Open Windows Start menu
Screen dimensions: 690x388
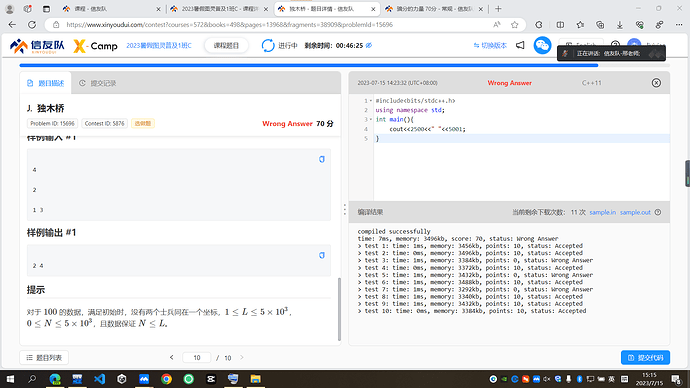[10, 379]
